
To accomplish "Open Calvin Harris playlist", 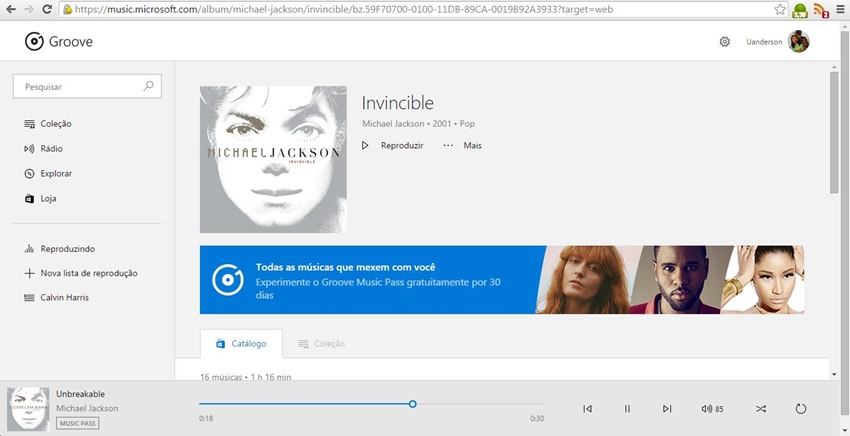I will tap(56, 297).
